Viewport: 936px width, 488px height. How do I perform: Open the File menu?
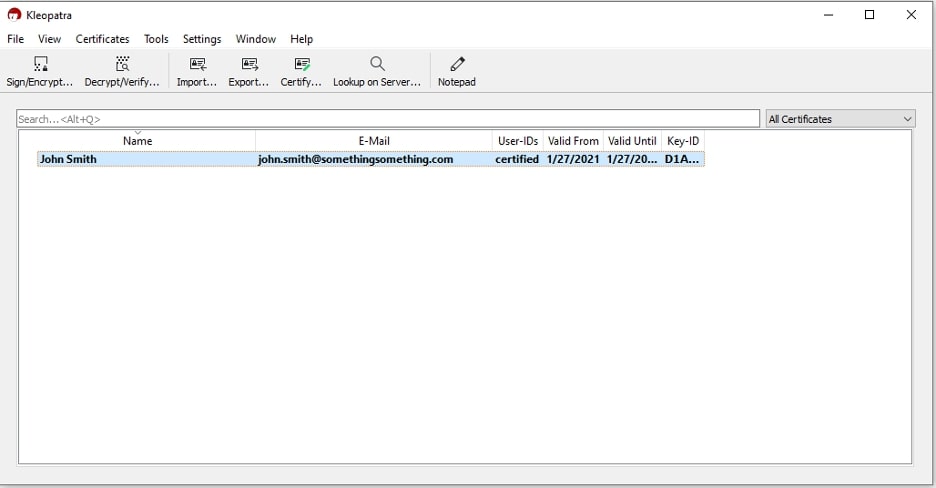[x=16, y=39]
